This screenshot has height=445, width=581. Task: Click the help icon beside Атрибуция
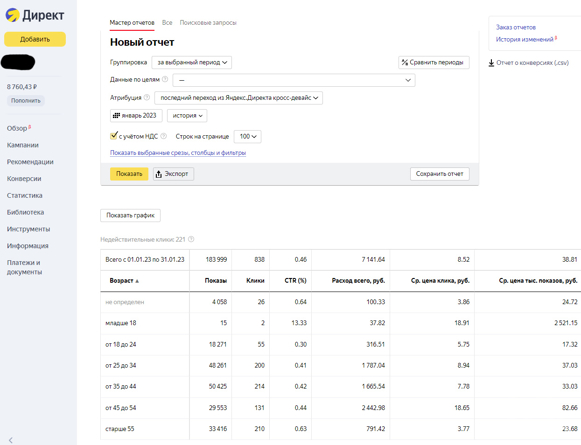pyautogui.click(x=147, y=97)
